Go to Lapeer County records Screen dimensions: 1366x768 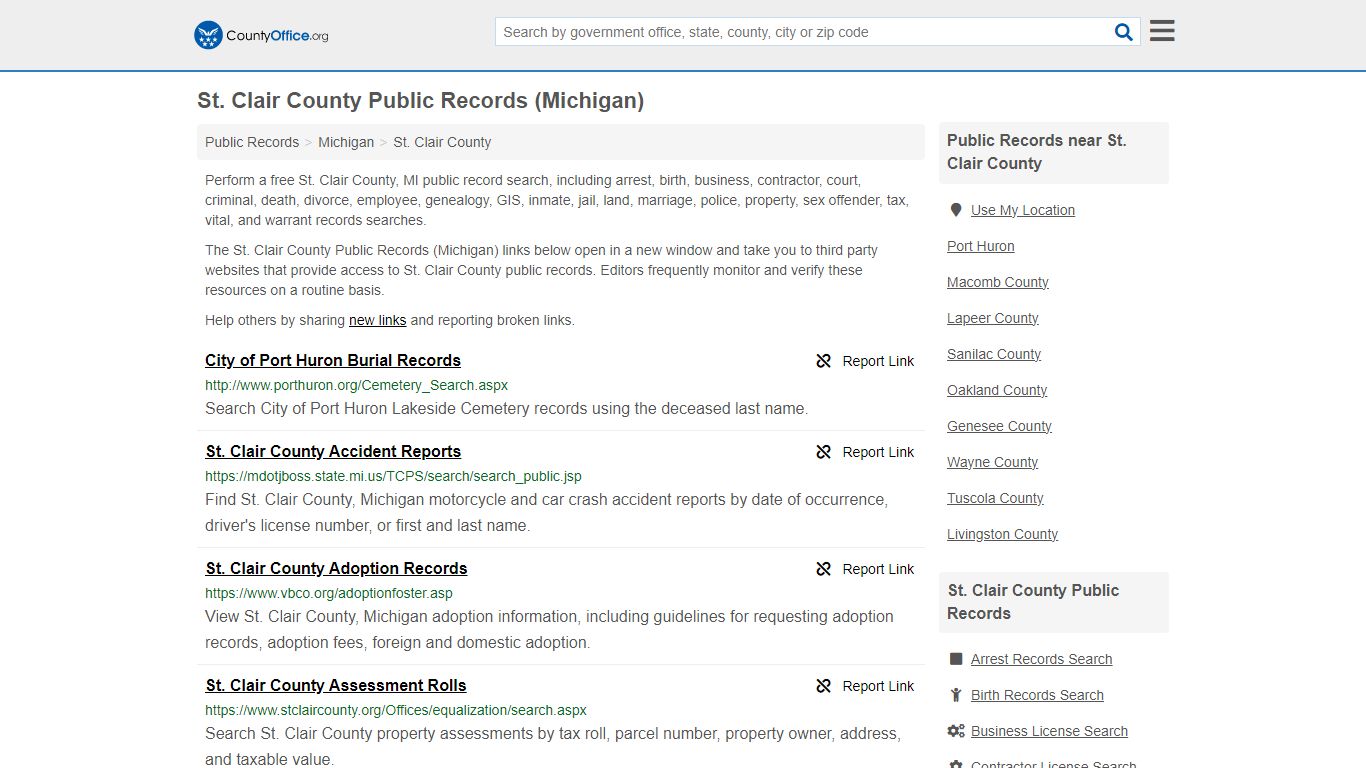[x=993, y=318]
